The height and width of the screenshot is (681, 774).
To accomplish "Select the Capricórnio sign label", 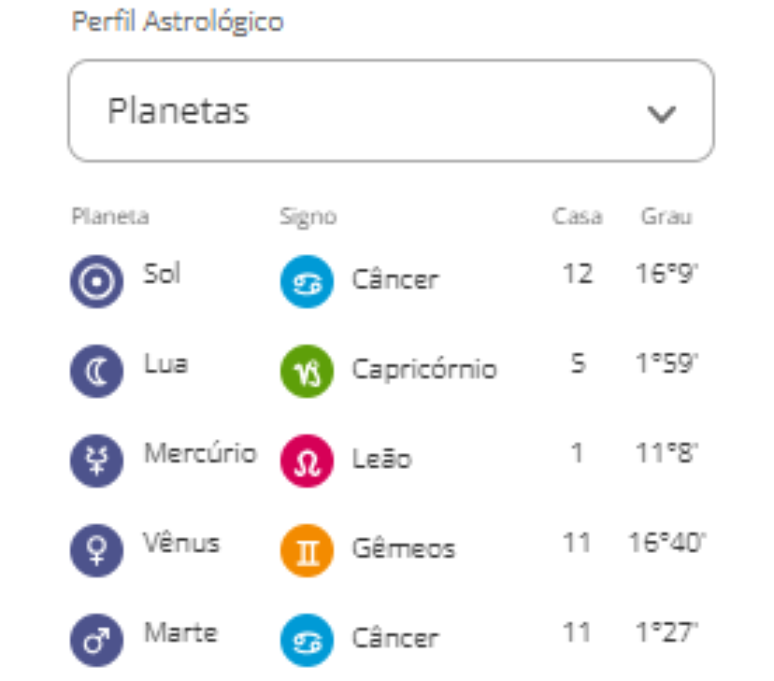I will (424, 370).
